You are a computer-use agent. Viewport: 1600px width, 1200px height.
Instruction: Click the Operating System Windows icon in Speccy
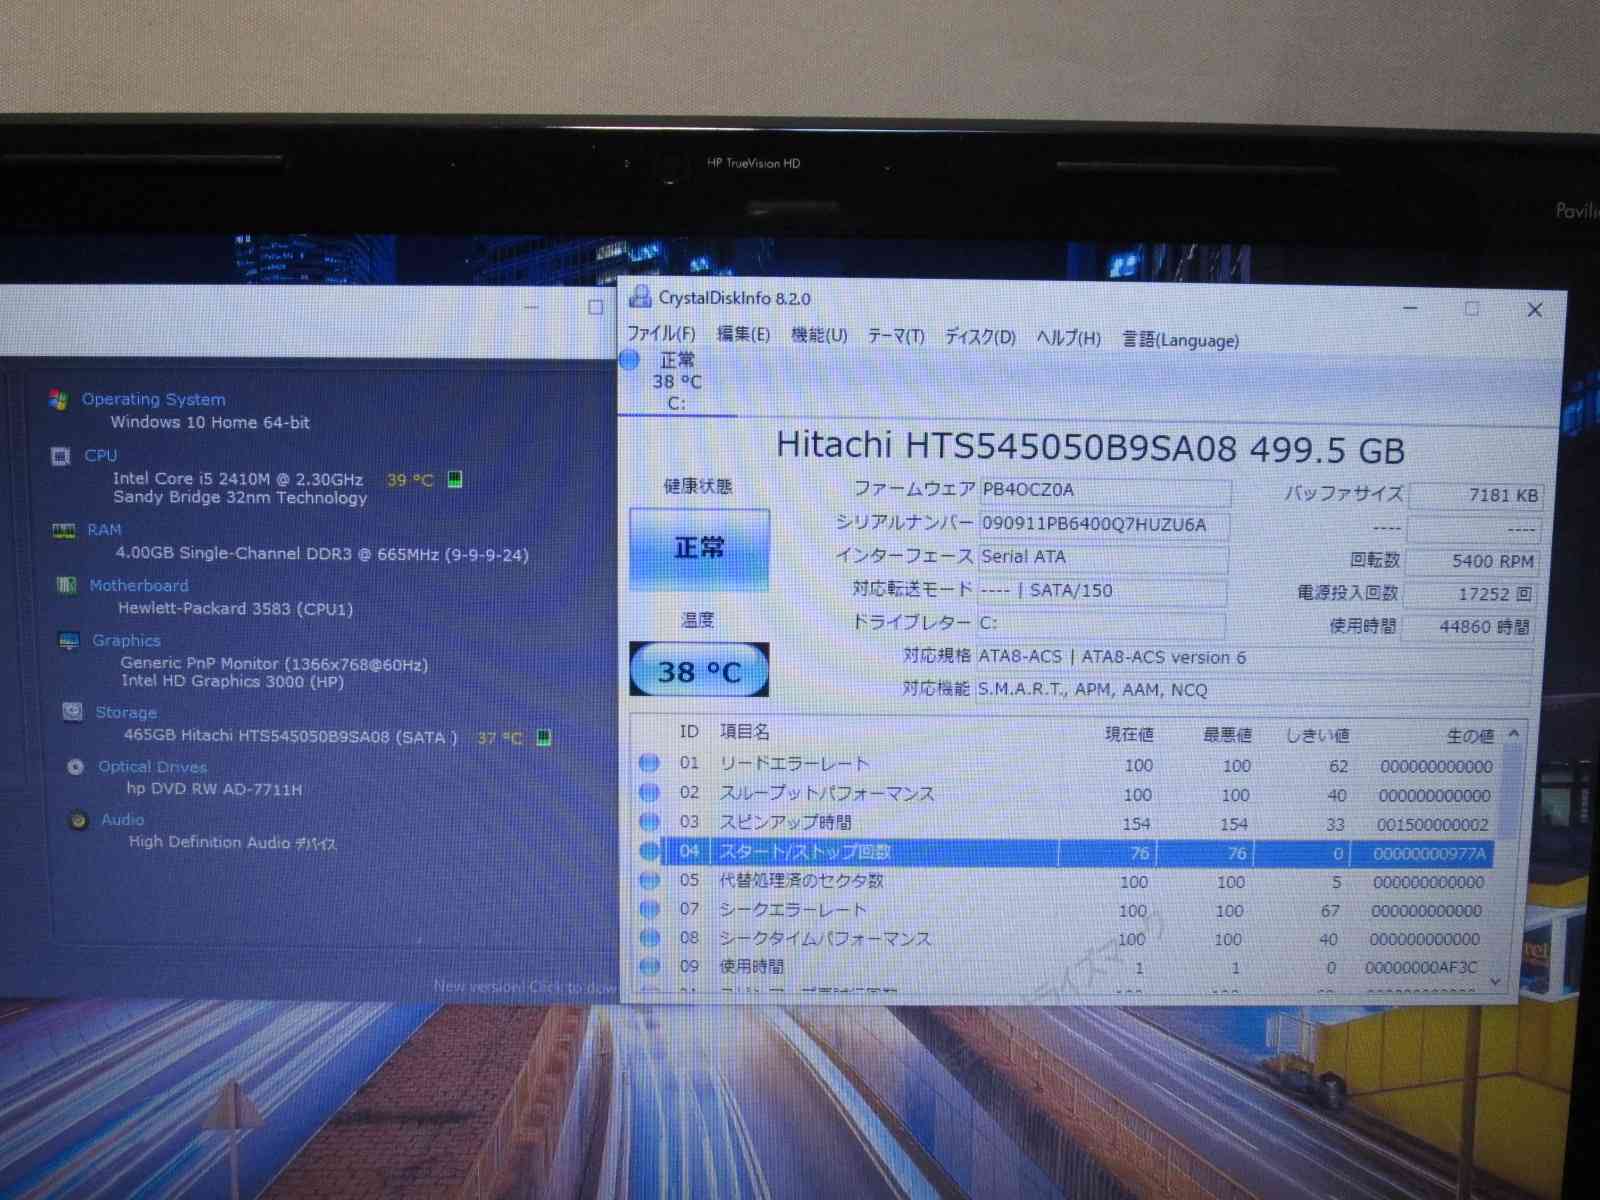click(x=59, y=400)
